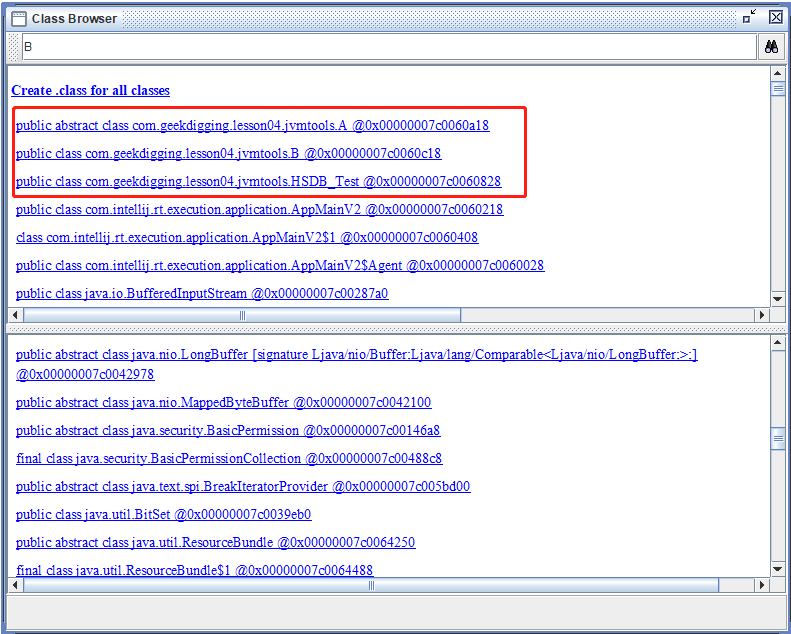The height and width of the screenshot is (634, 791).
Task: Close the Class Browser window
Action: [x=776, y=17]
